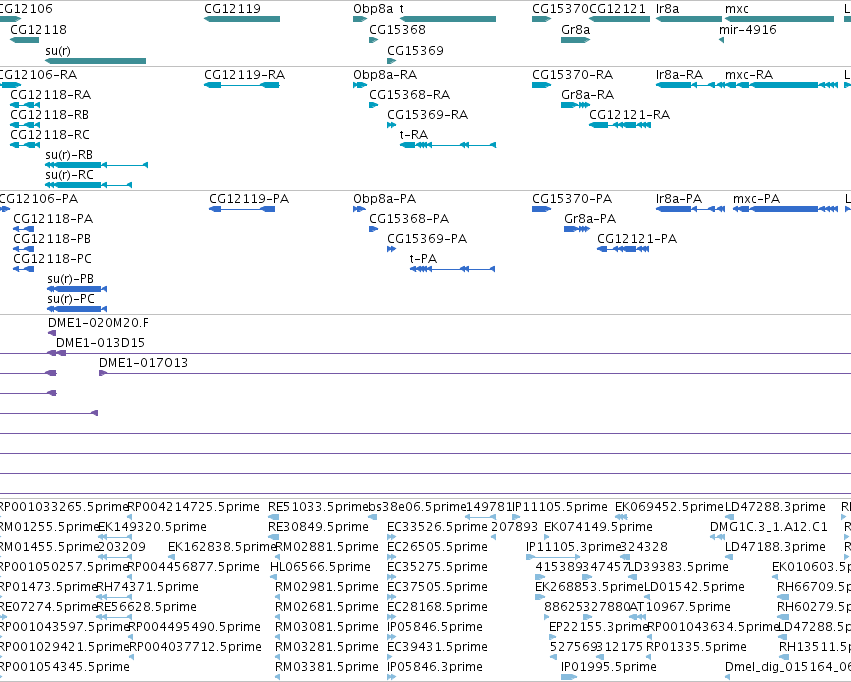Click the mir-4916 gene label

tap(747, 29)
